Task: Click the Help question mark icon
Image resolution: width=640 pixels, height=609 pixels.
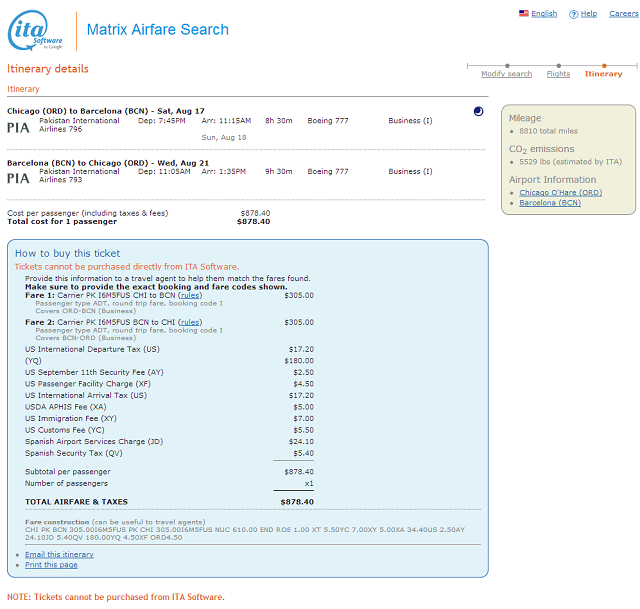Action: click(x=573, y=14)
